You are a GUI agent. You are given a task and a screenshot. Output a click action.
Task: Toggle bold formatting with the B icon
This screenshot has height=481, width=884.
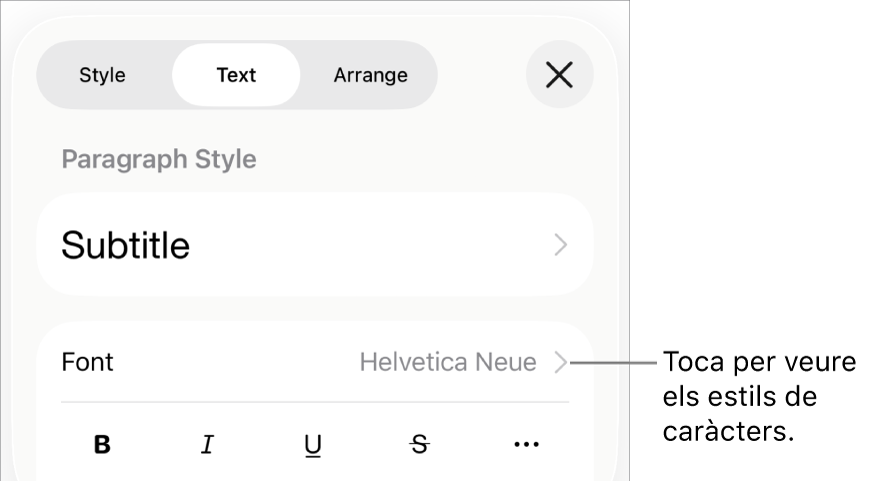(x=102, y=445)
